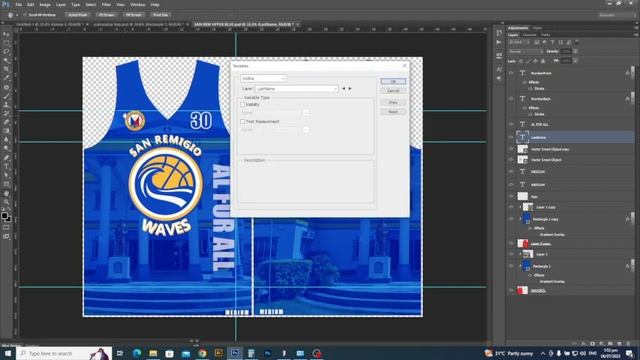Screen dimensions: 640x360
Task: Select the Pen tool
Action: point(6,158)
